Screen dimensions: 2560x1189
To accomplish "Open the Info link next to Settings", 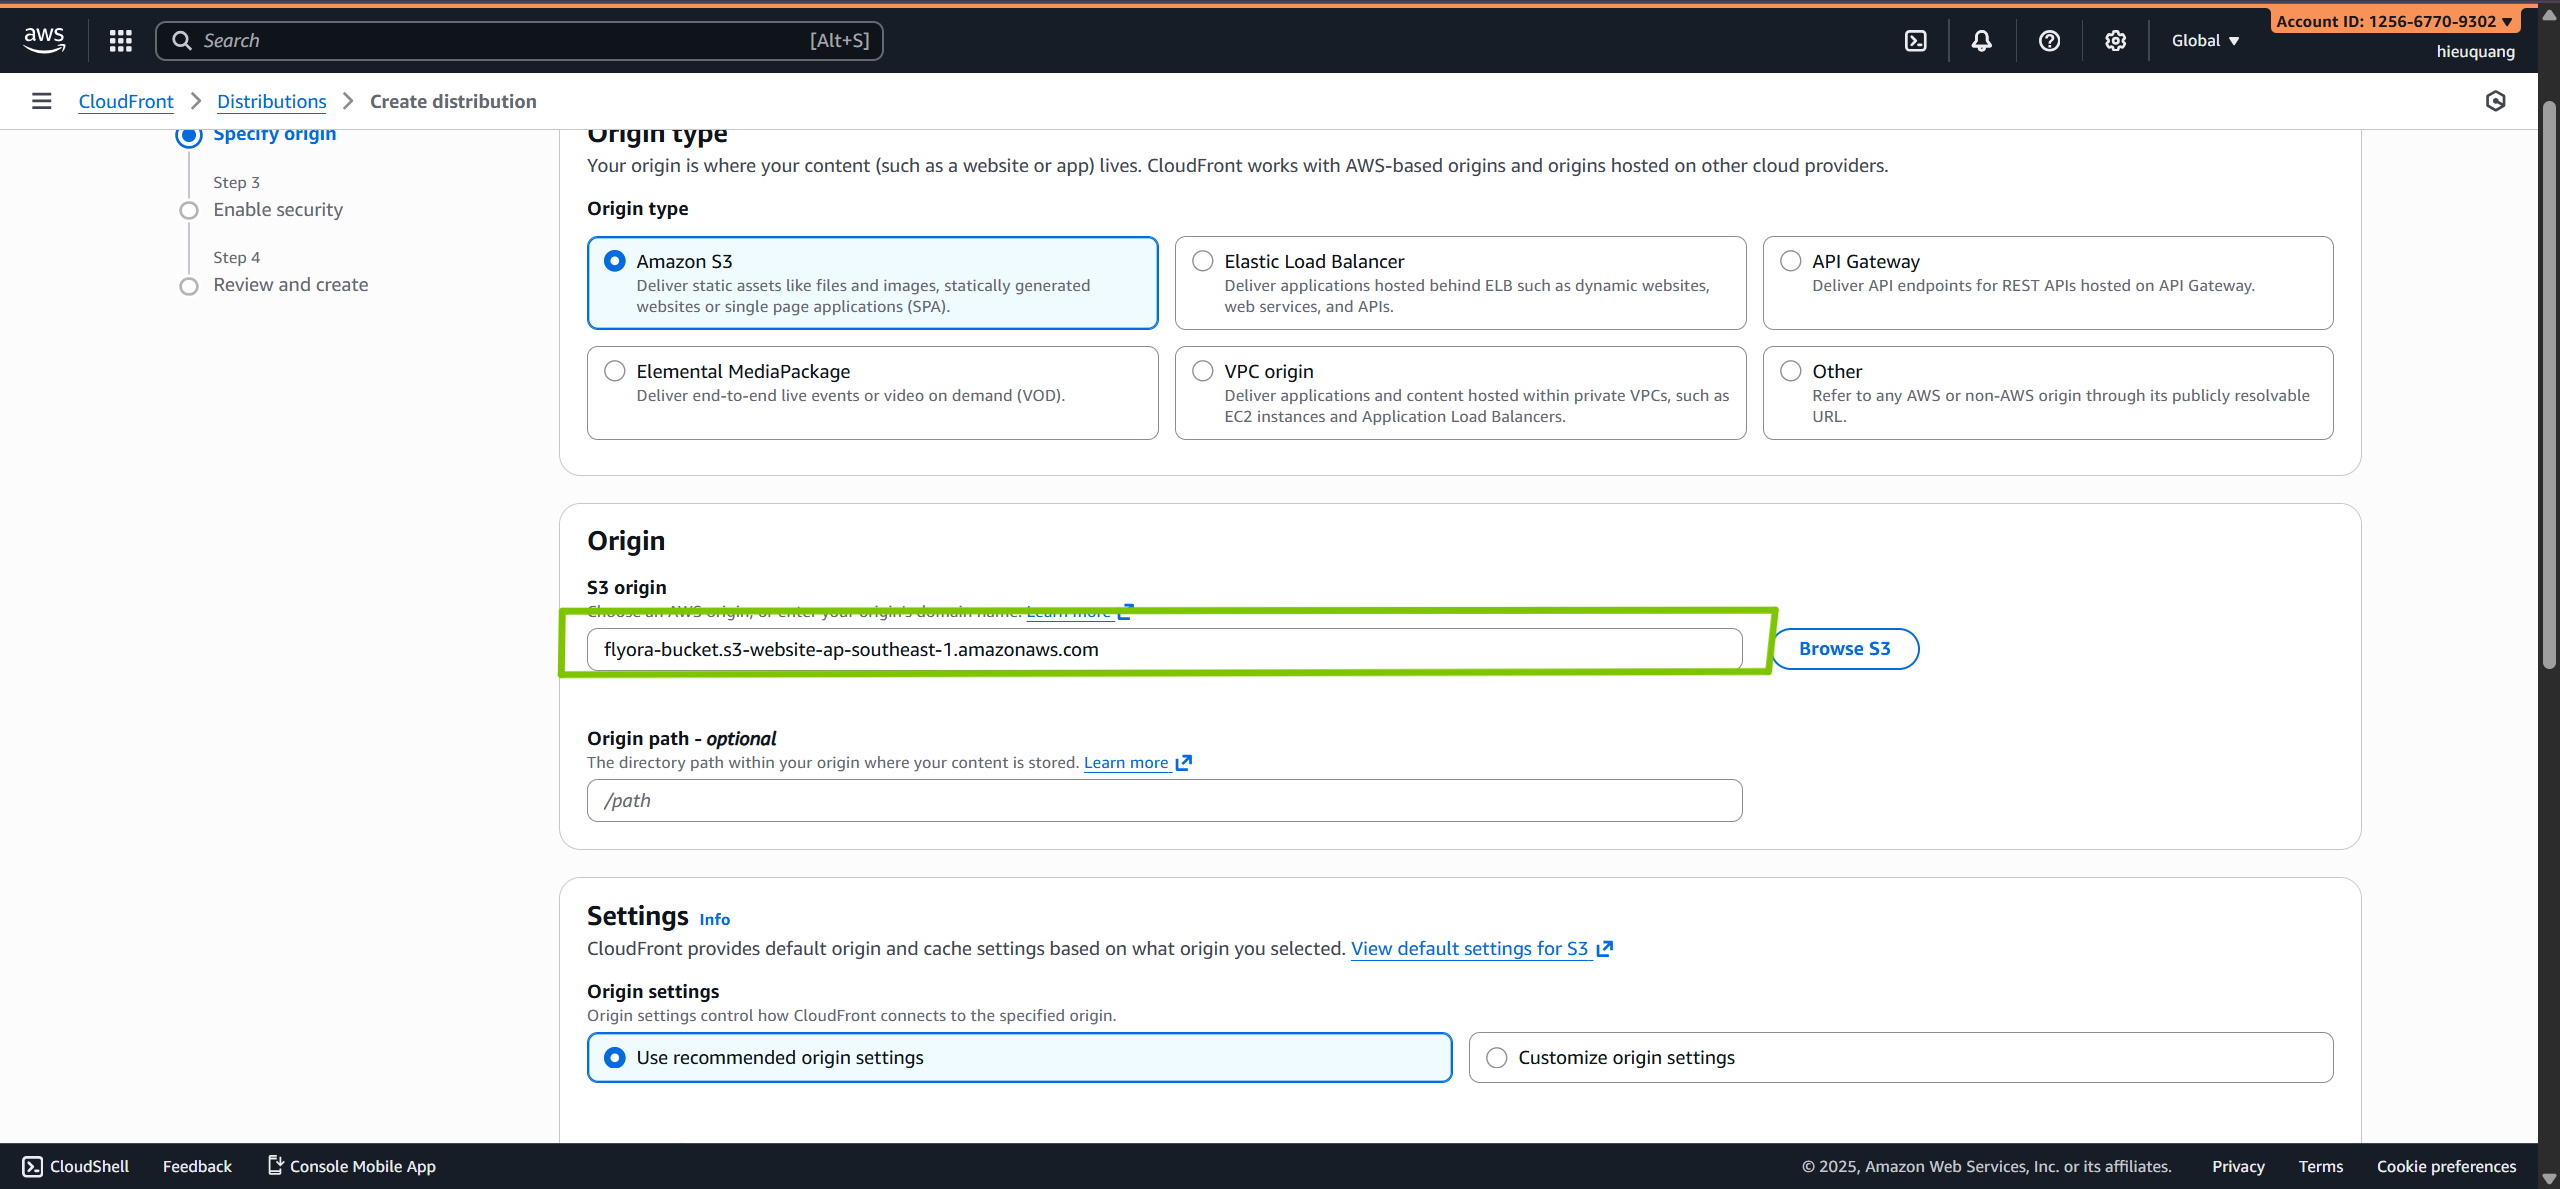I will [x=714, y=919].
